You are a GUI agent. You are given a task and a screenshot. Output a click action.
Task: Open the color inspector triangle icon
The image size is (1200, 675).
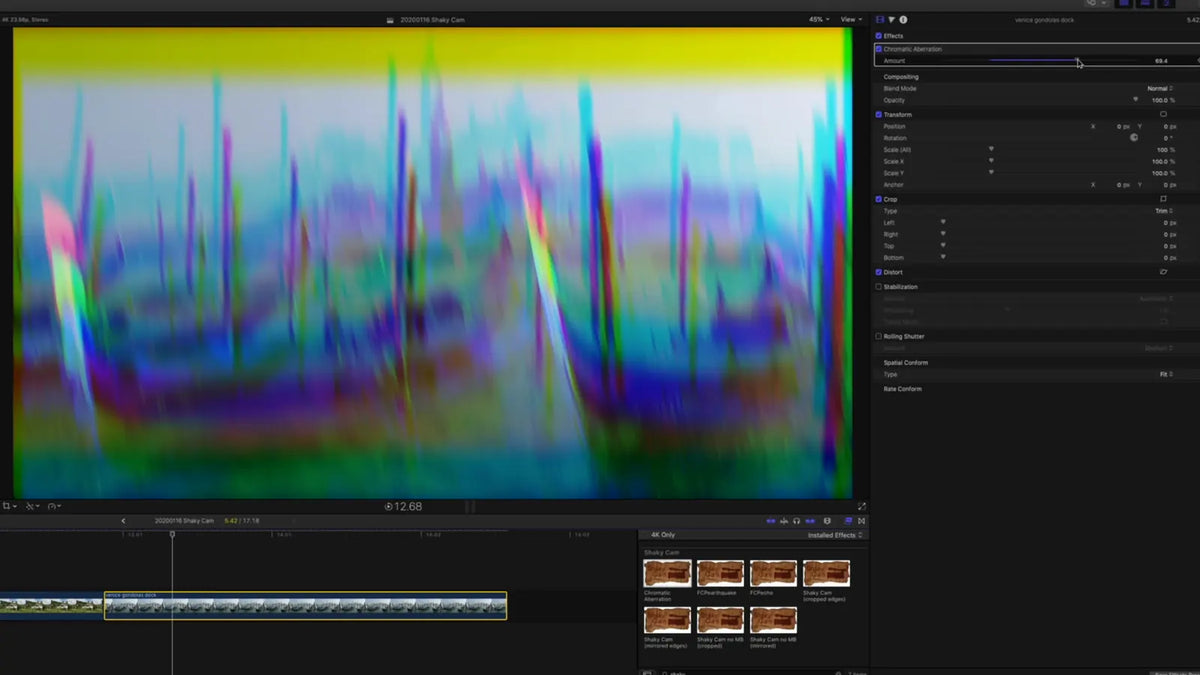click(x=891, y=19)
